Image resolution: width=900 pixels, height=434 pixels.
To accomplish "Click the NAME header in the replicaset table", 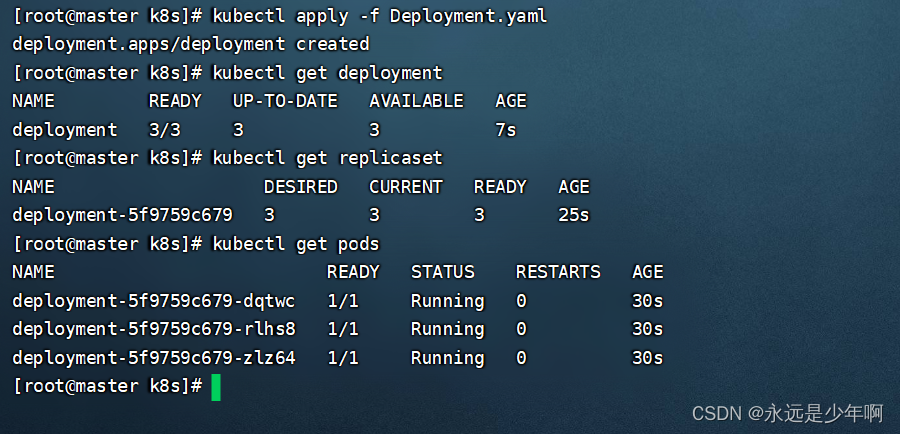I will (x=33, y=187).
